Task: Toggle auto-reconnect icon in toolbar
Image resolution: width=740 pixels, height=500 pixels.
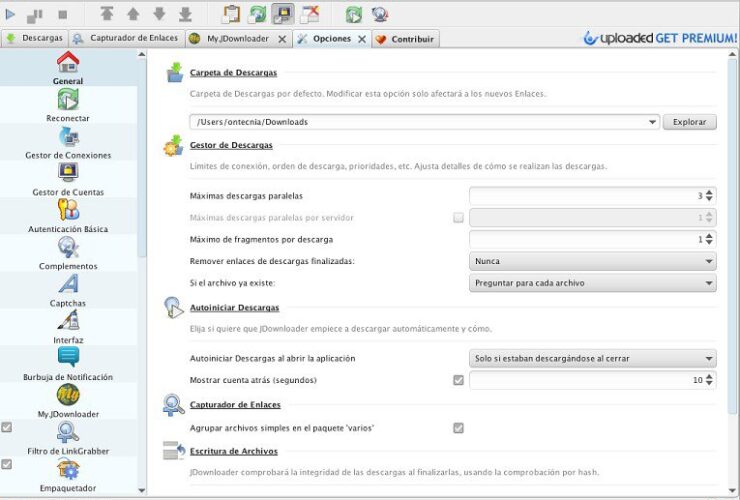Action: point(257,14)
